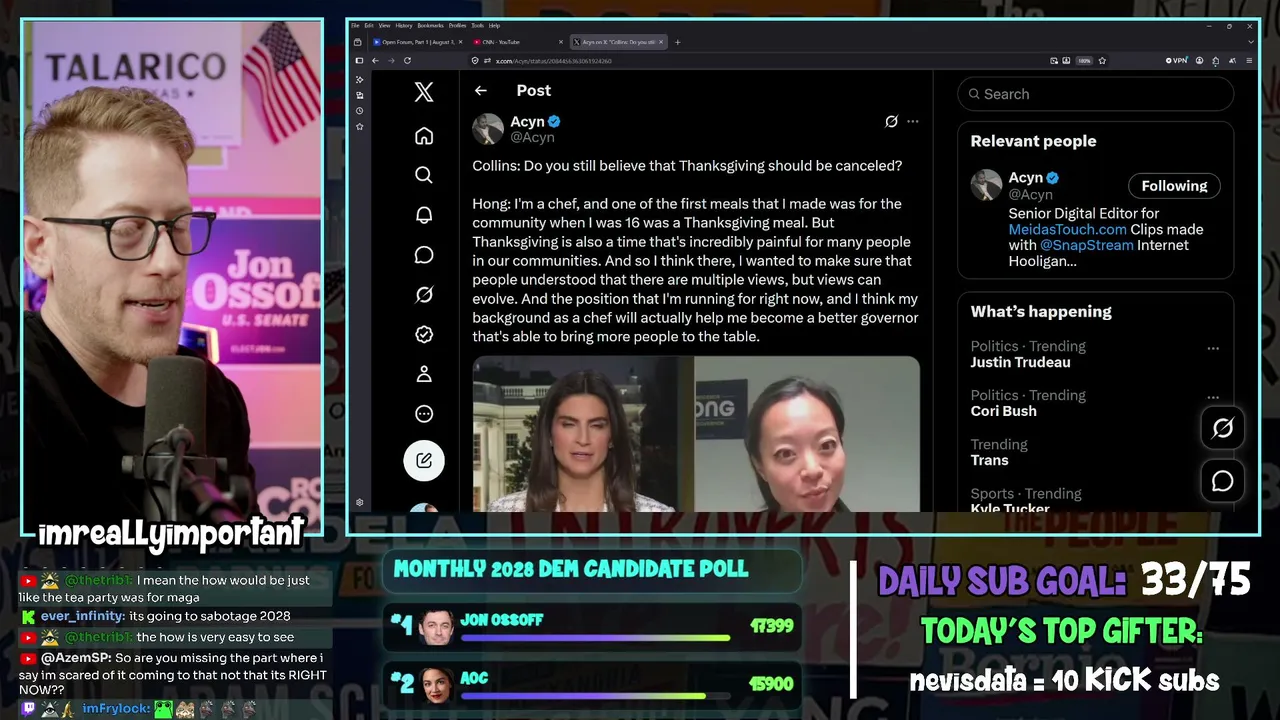Open the floating chat messages button

[x=1222, y=481]
